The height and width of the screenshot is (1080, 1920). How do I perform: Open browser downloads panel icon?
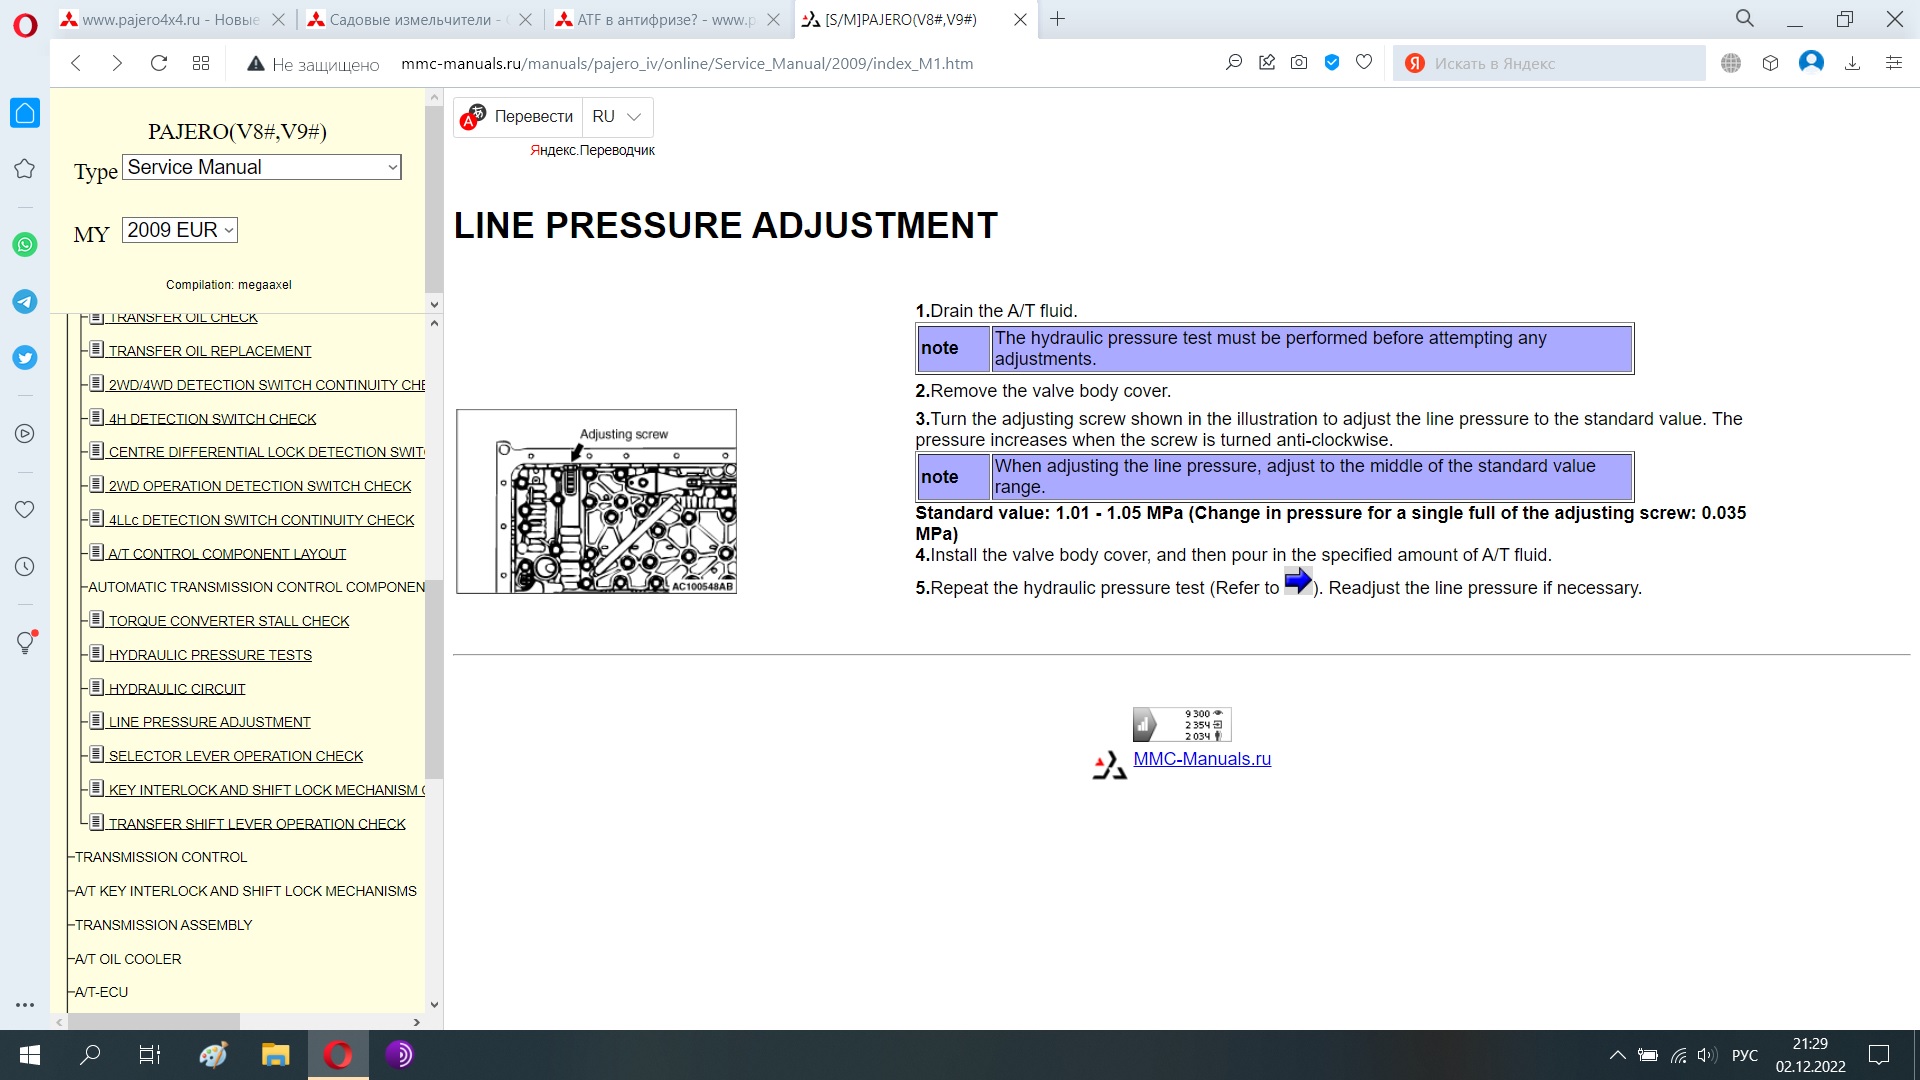click(1852, 63)
